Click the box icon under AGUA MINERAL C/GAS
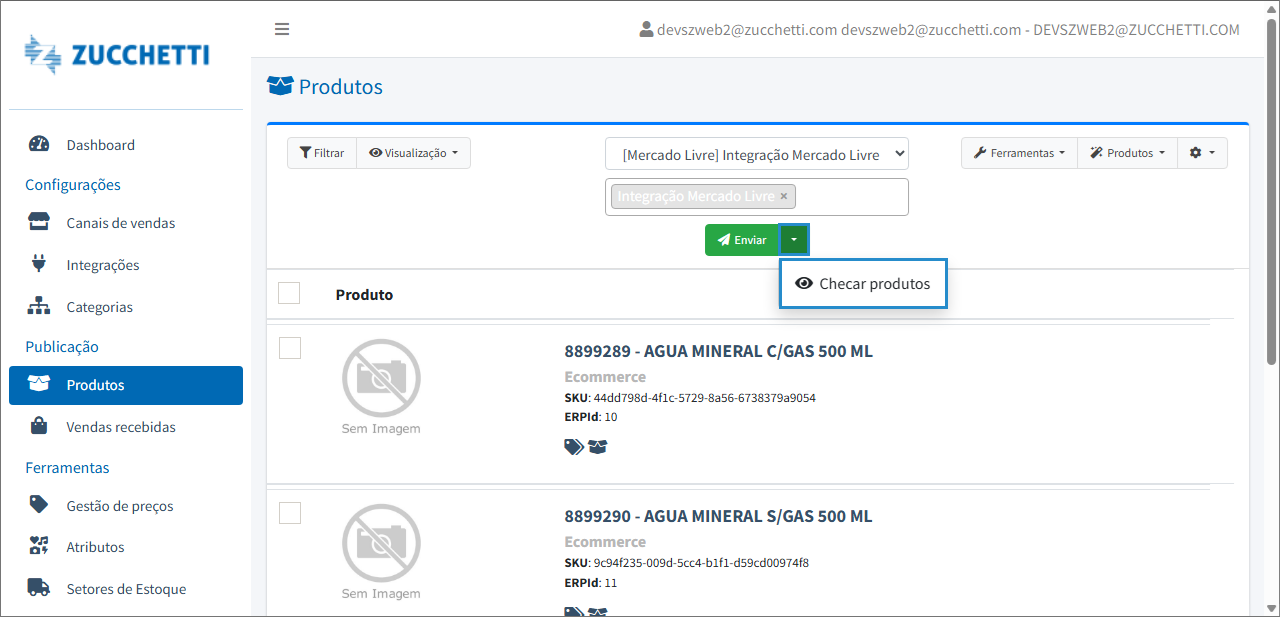1280x617 pixels. click(598, 447)
